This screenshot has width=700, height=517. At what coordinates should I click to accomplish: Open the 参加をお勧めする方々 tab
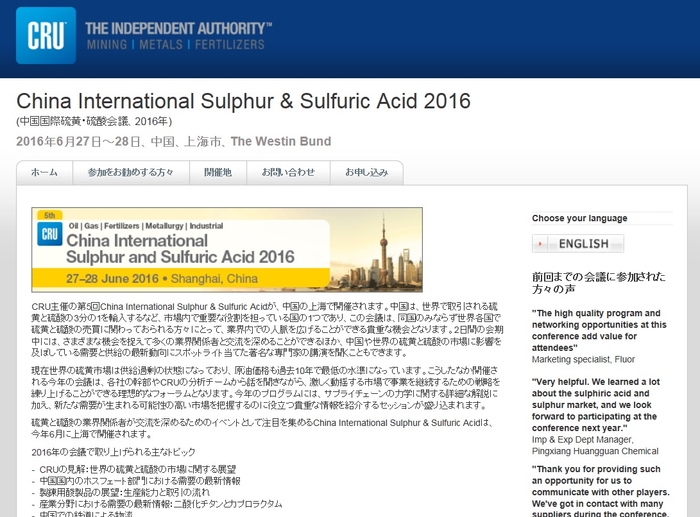(131, 172)
